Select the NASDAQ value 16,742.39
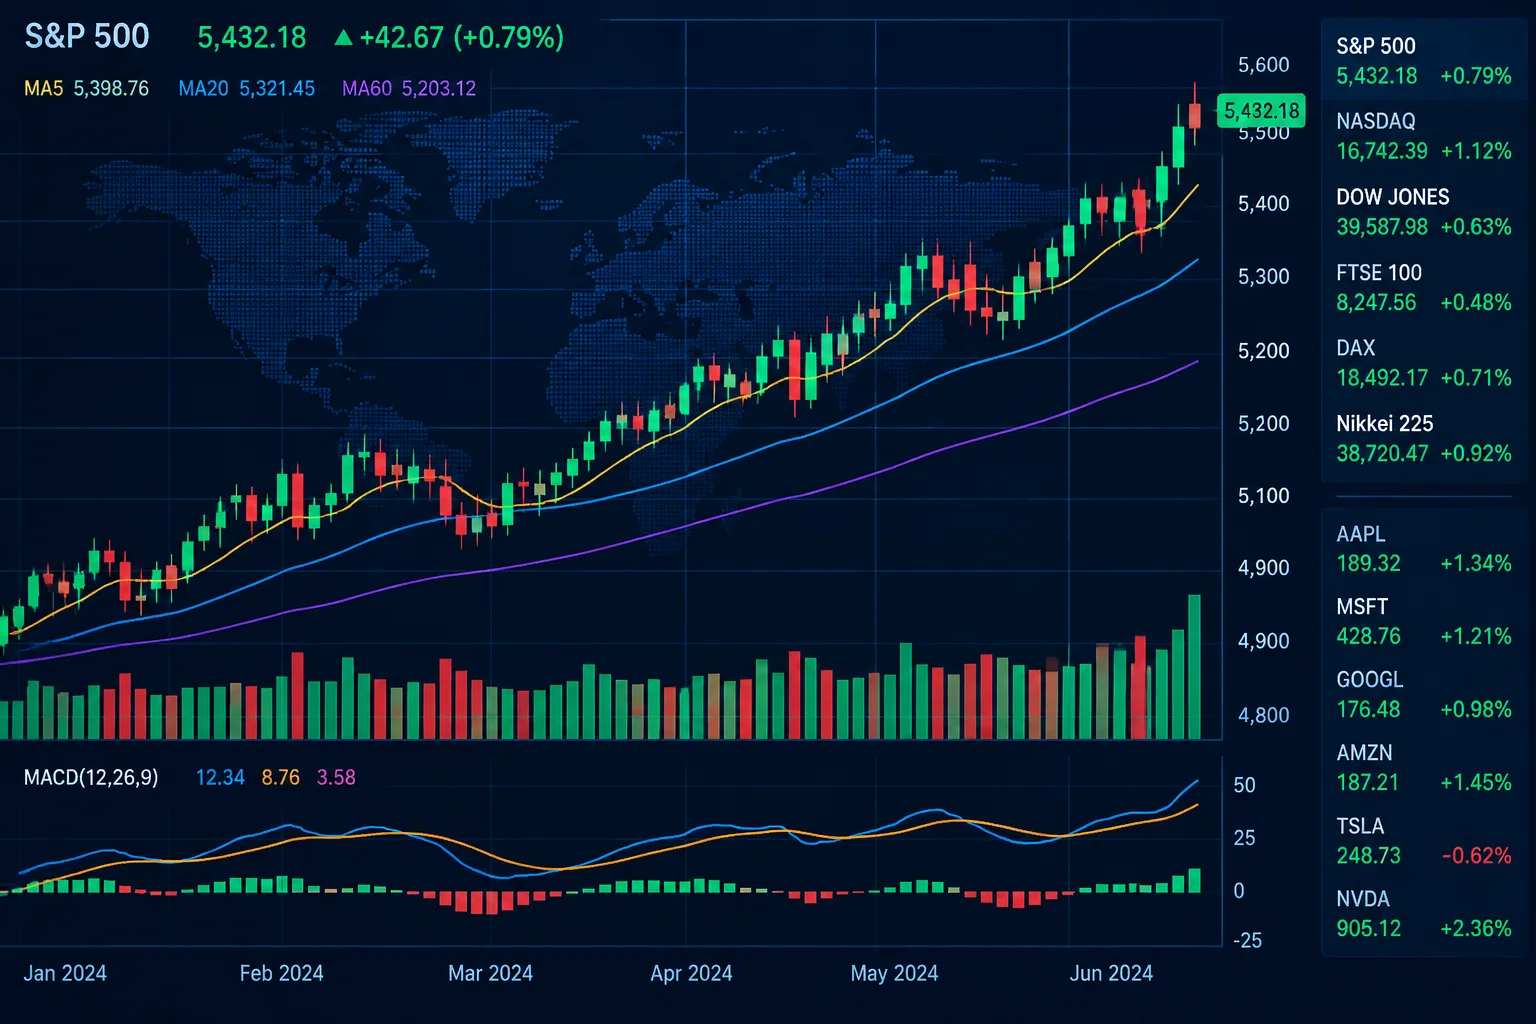 tap(1382, 151)
